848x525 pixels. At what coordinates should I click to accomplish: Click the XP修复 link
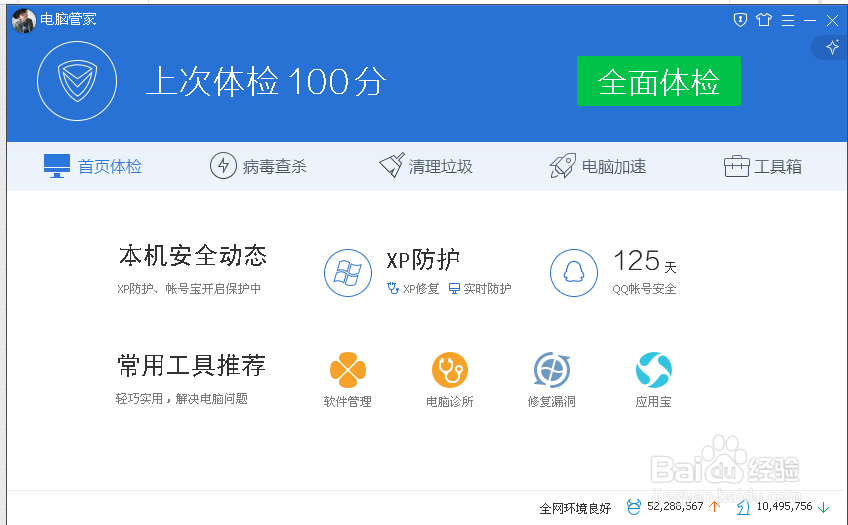tap(413, 289)
